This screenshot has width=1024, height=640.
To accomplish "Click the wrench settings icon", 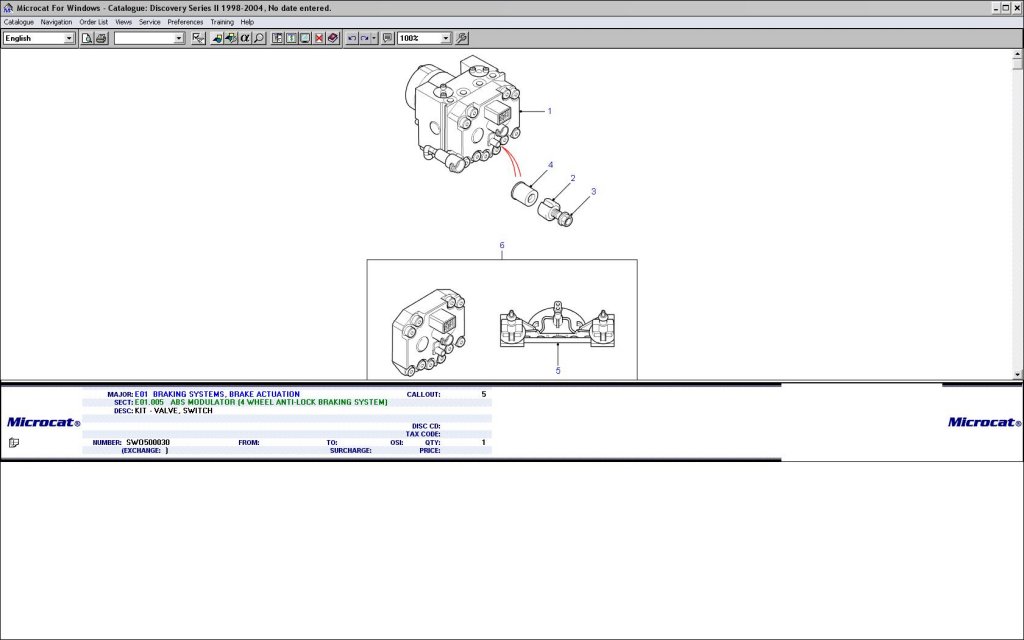I will [462, 39].
